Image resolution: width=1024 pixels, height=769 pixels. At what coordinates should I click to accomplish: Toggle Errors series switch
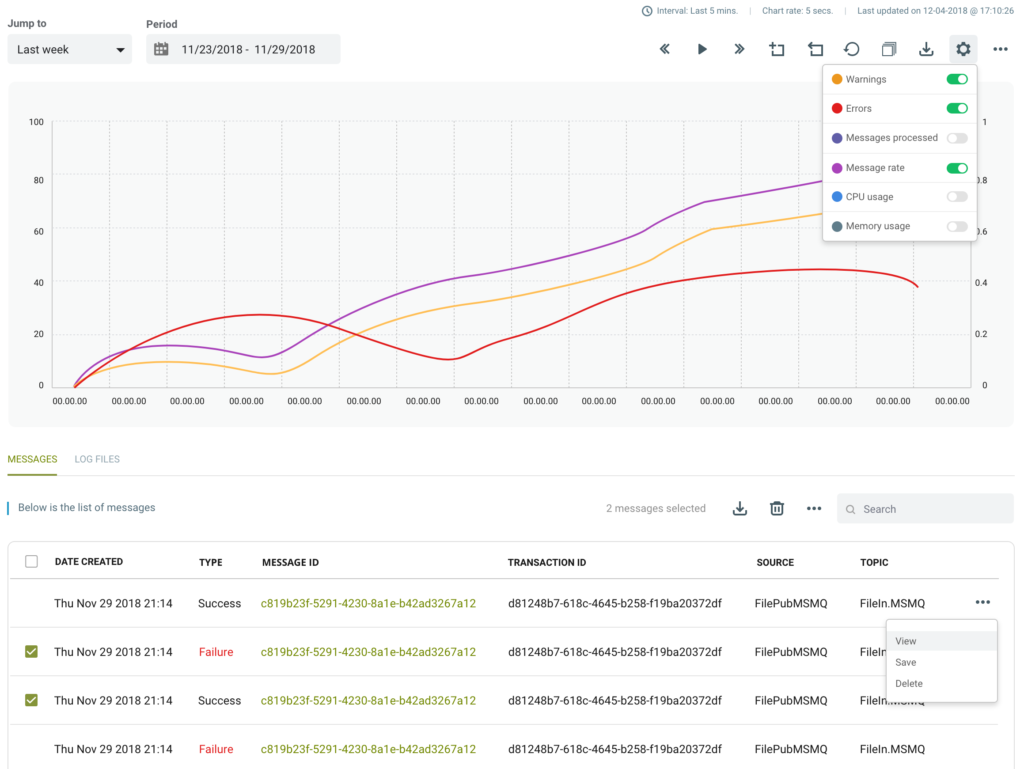tap(957, 108)
